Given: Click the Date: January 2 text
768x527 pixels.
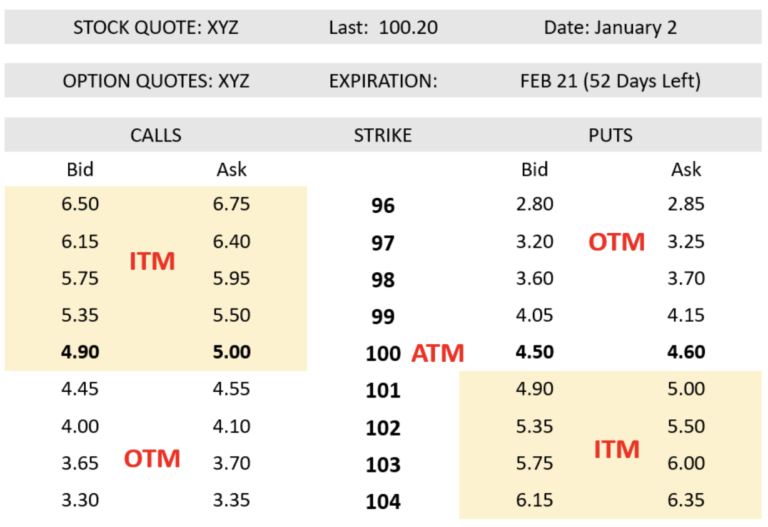Looking at the screenshot, I should coord(610,27).
